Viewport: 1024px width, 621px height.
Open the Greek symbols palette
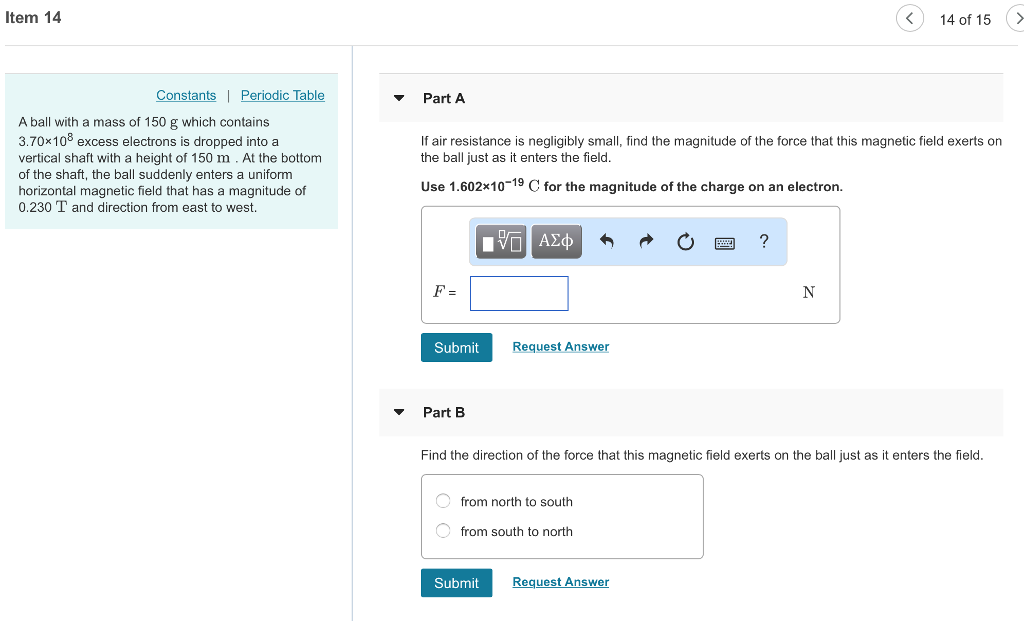tap(556, 241)
